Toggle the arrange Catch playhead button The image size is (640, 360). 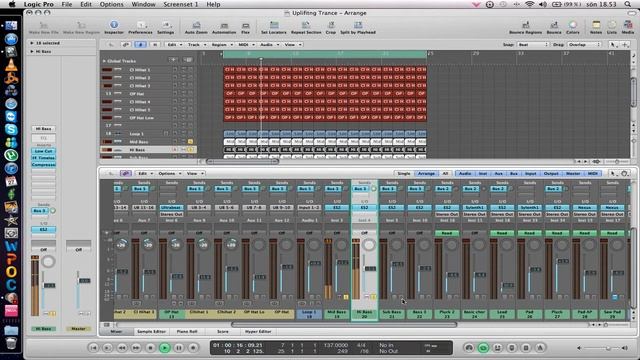click(x=140, y=44)
